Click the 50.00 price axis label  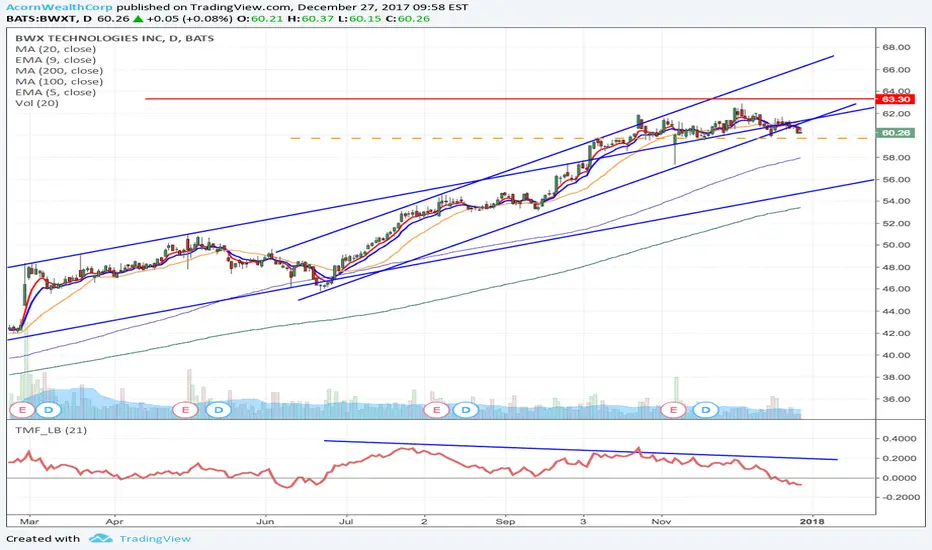(x=896, y=245)
